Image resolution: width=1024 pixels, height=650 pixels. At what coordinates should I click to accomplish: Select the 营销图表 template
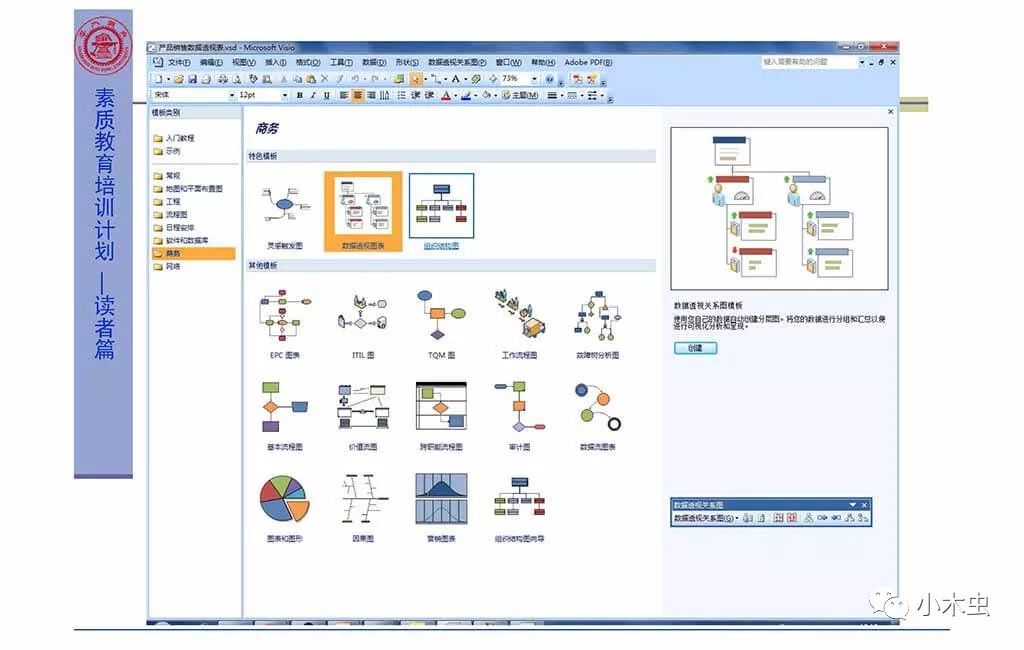click(441, 508)
